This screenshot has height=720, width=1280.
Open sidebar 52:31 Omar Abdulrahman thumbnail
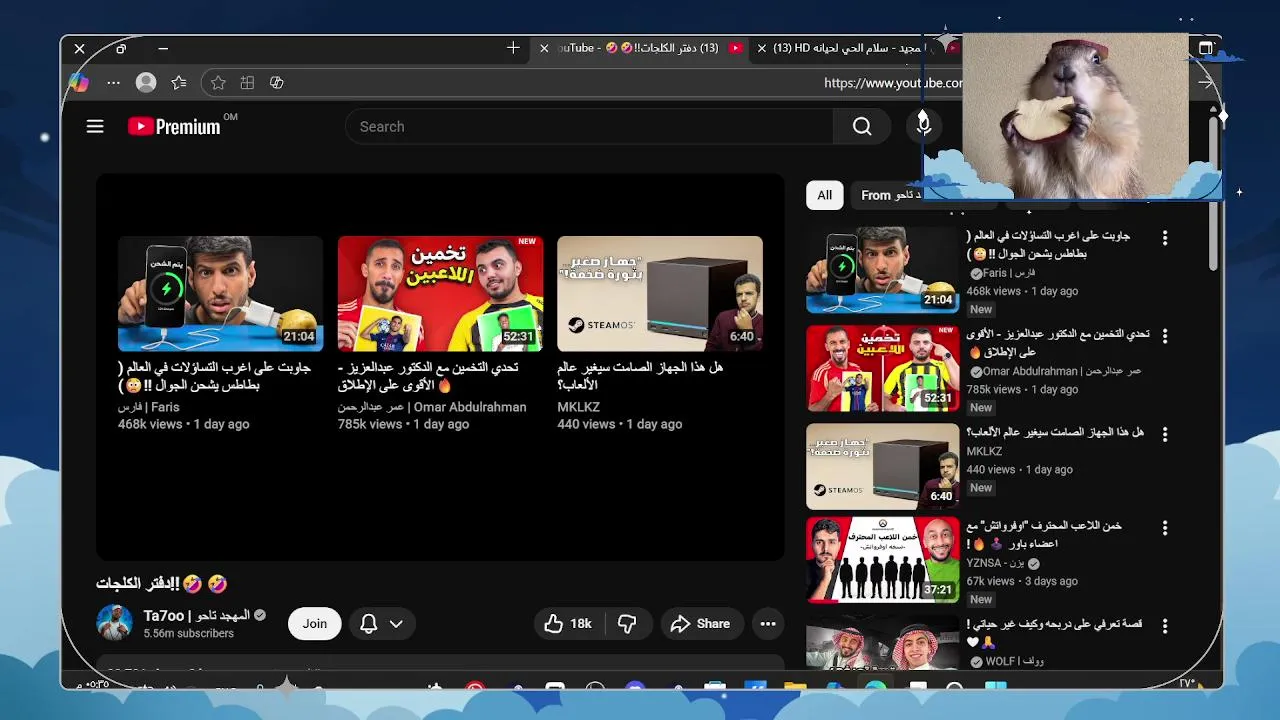[882, 368]
